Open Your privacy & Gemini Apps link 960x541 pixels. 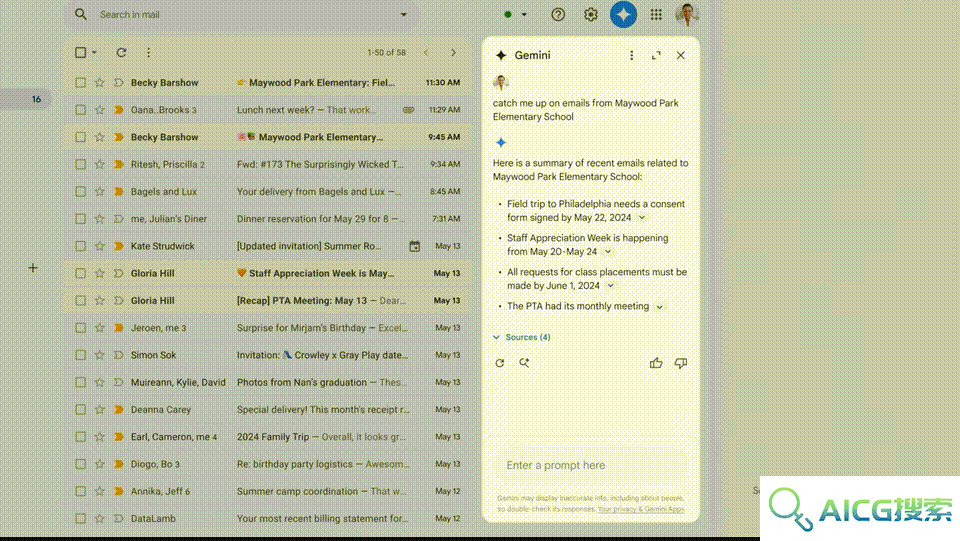pyautogui.click(x=640, y=509)
